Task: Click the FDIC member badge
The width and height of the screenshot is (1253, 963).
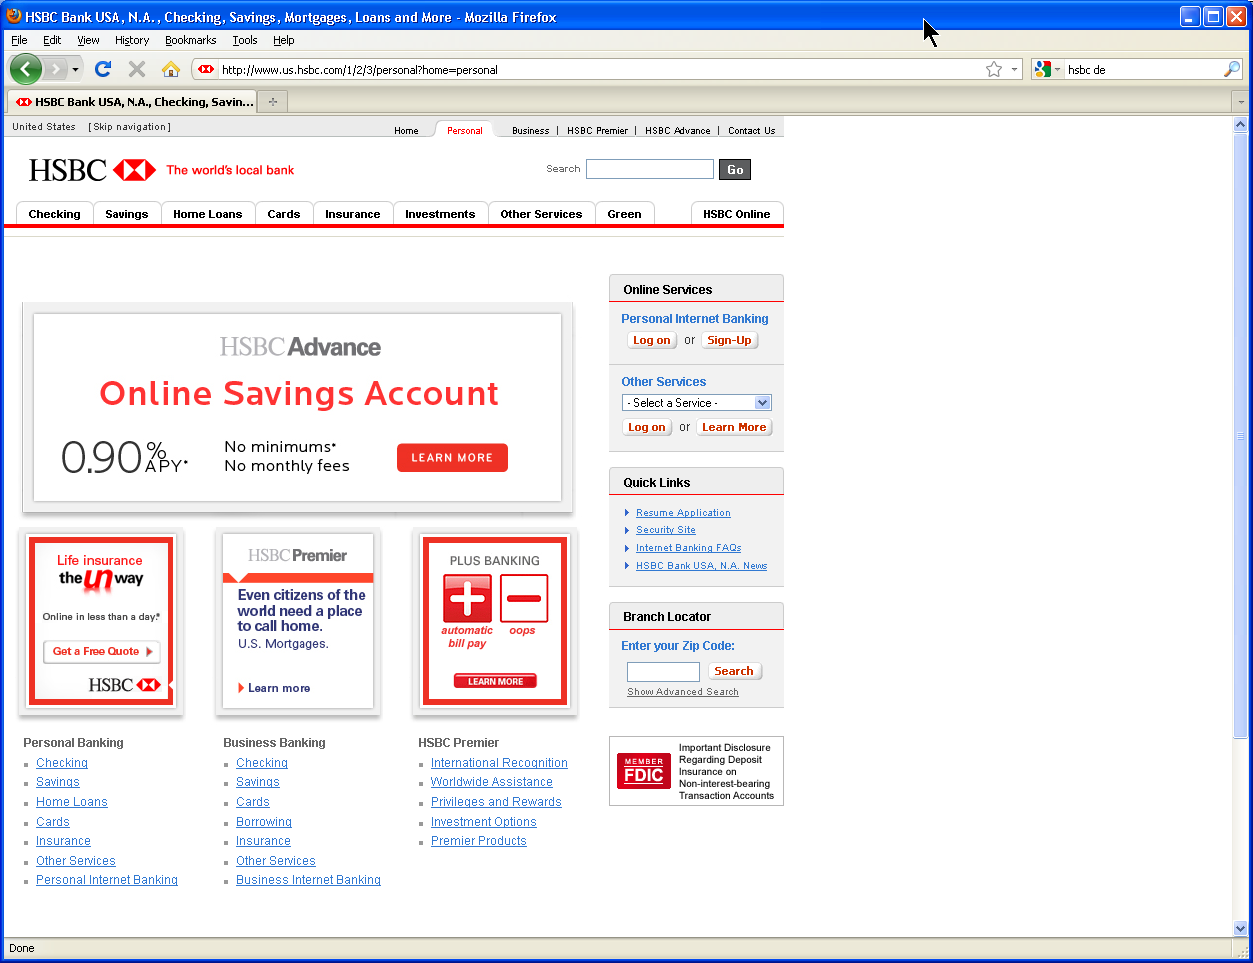Action: click(643, 770)
